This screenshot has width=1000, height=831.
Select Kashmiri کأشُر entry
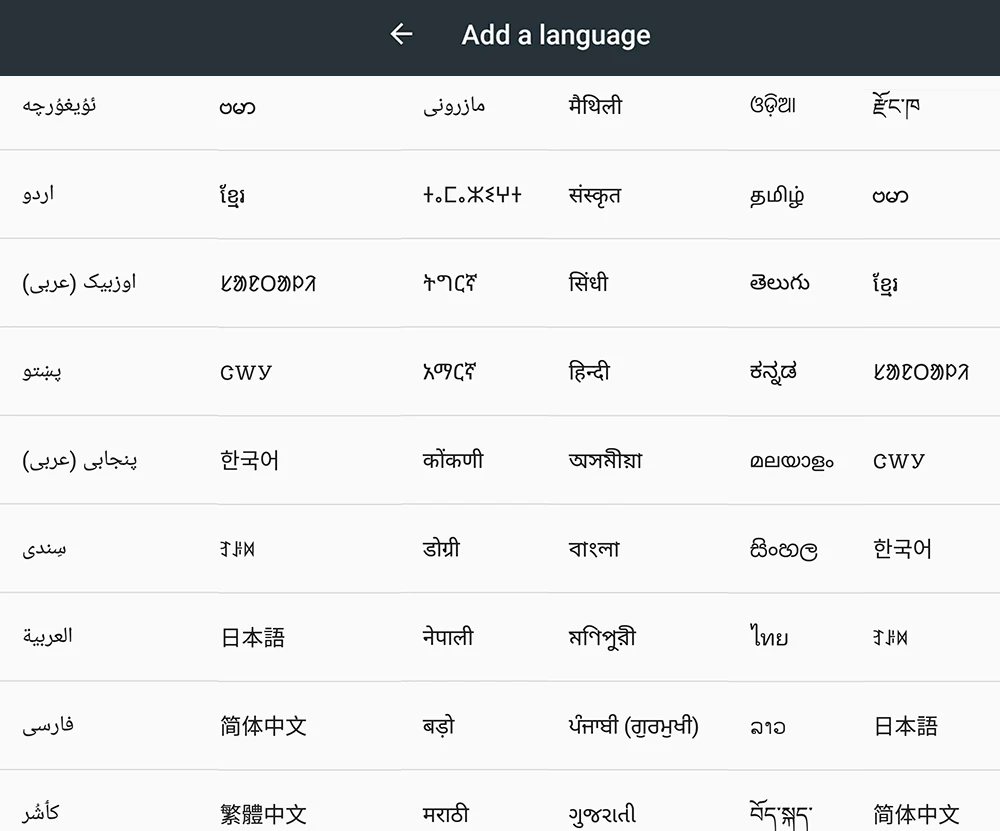[41, 813]
